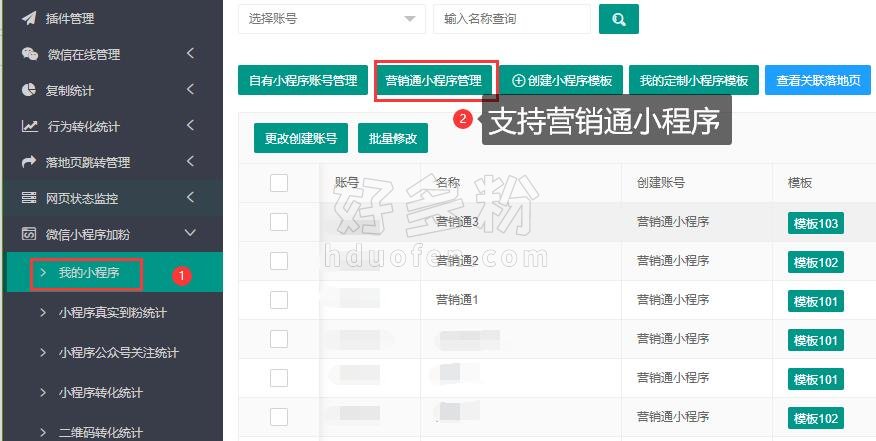Open 小程序真实到粉统计 in the sidebar

point(112,313)
